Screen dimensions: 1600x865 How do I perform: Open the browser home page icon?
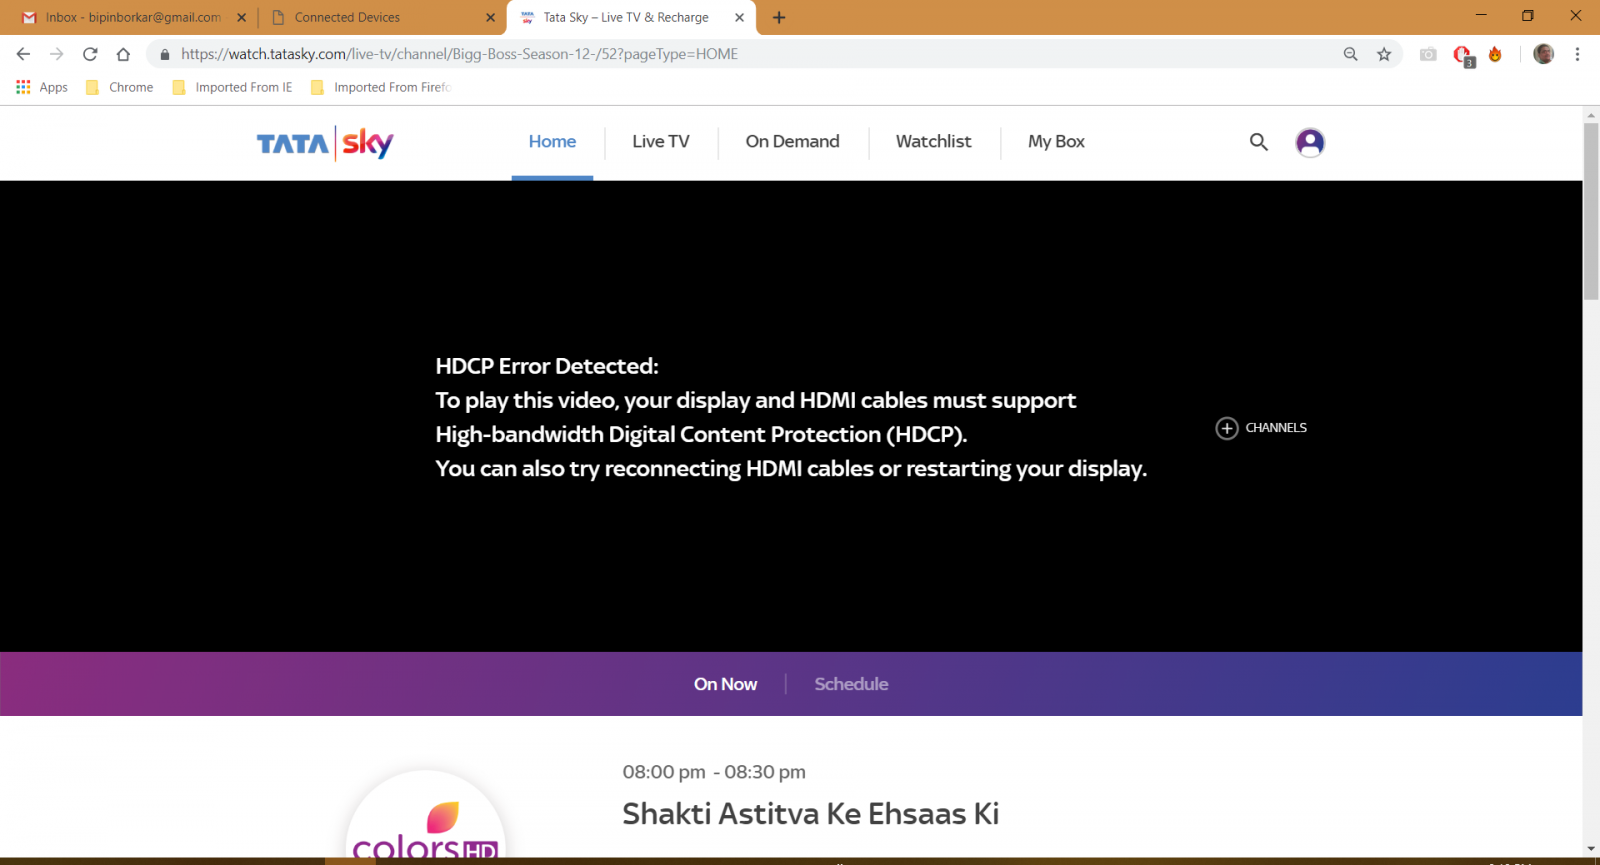pos(123,54)
